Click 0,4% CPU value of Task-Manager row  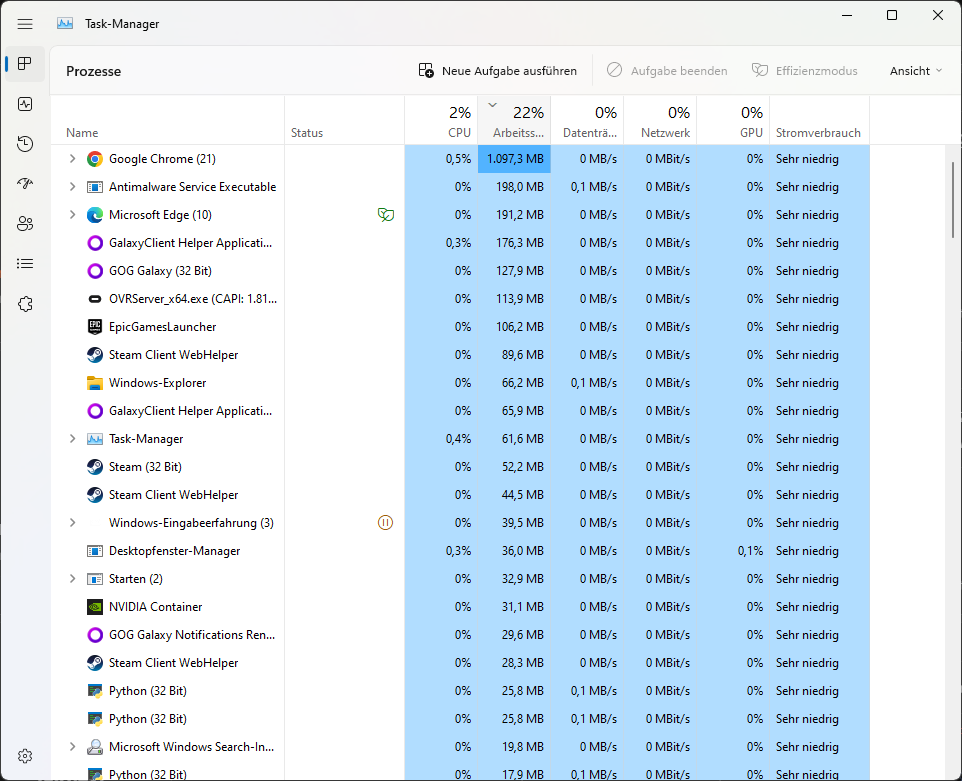[x=458, y=439]
